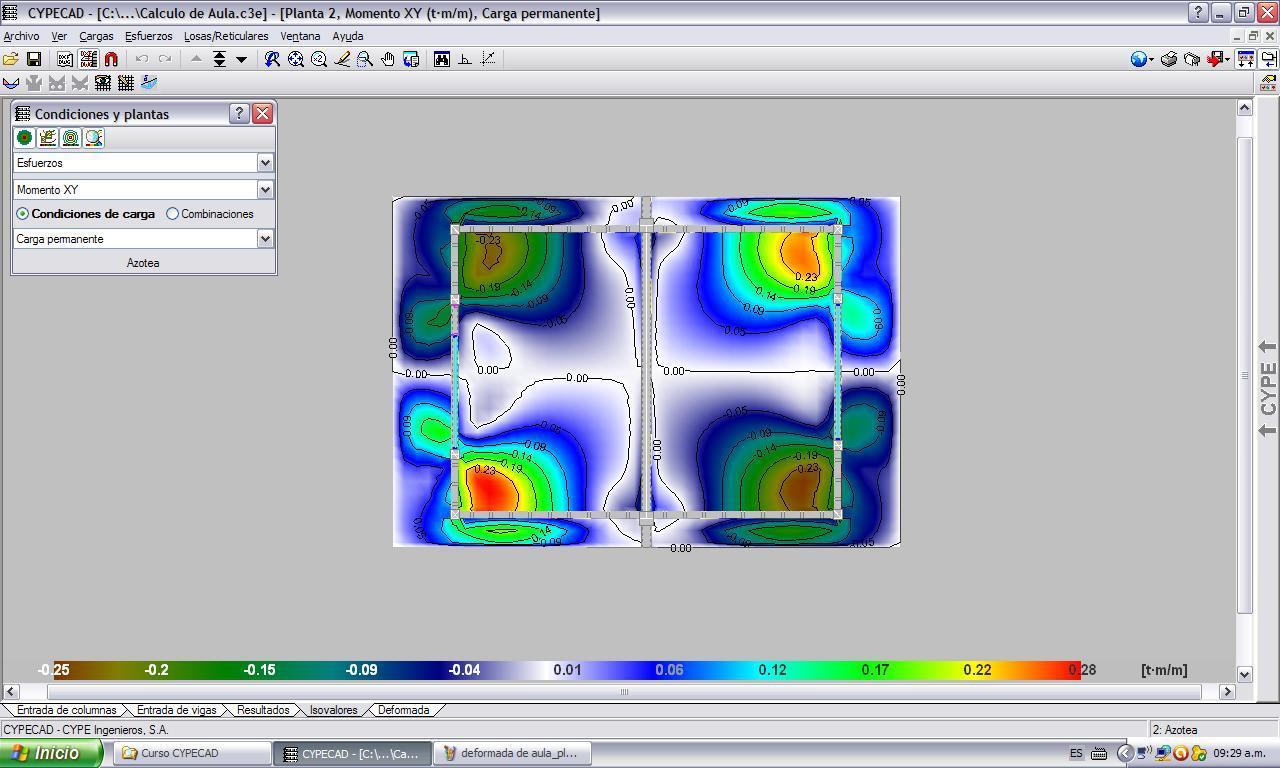The height and width of the screenshot is (768, 1280).
Task: Switch to the Deformada tab
Action: click(x=403, y=710)
